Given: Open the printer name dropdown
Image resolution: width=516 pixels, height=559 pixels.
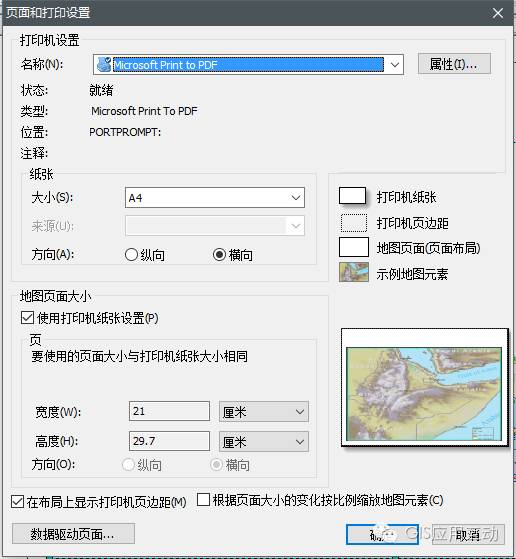Looking at the screenshot, I should pos(394,65).
